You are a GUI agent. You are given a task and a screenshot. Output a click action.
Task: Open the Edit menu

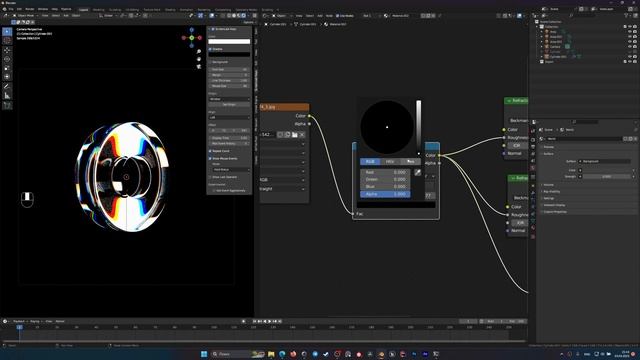point(19,9)
